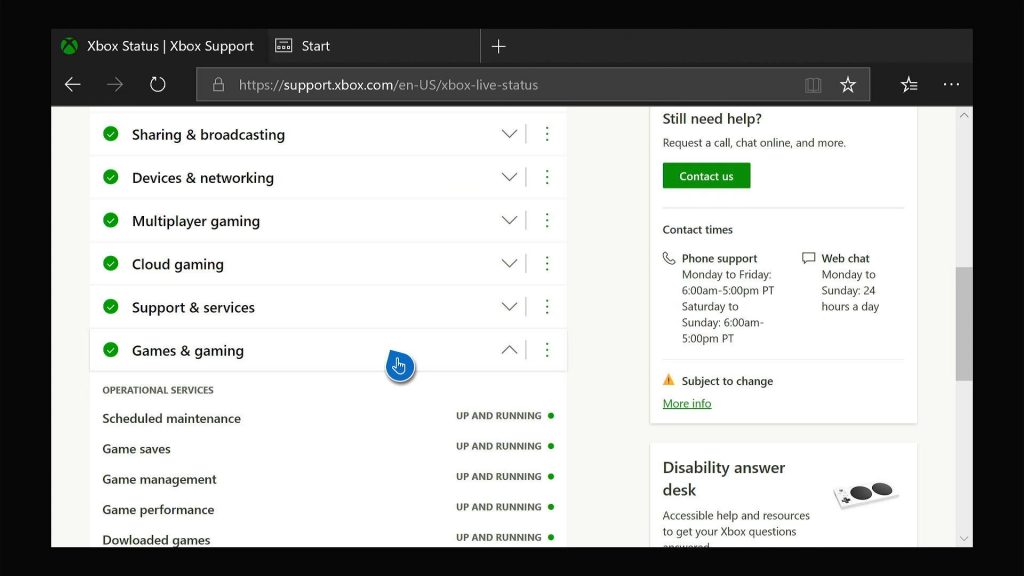Click the Game saves service row
Image resolution: width=1024 pixels, height=576 pixels.
(x=328, y=448)
